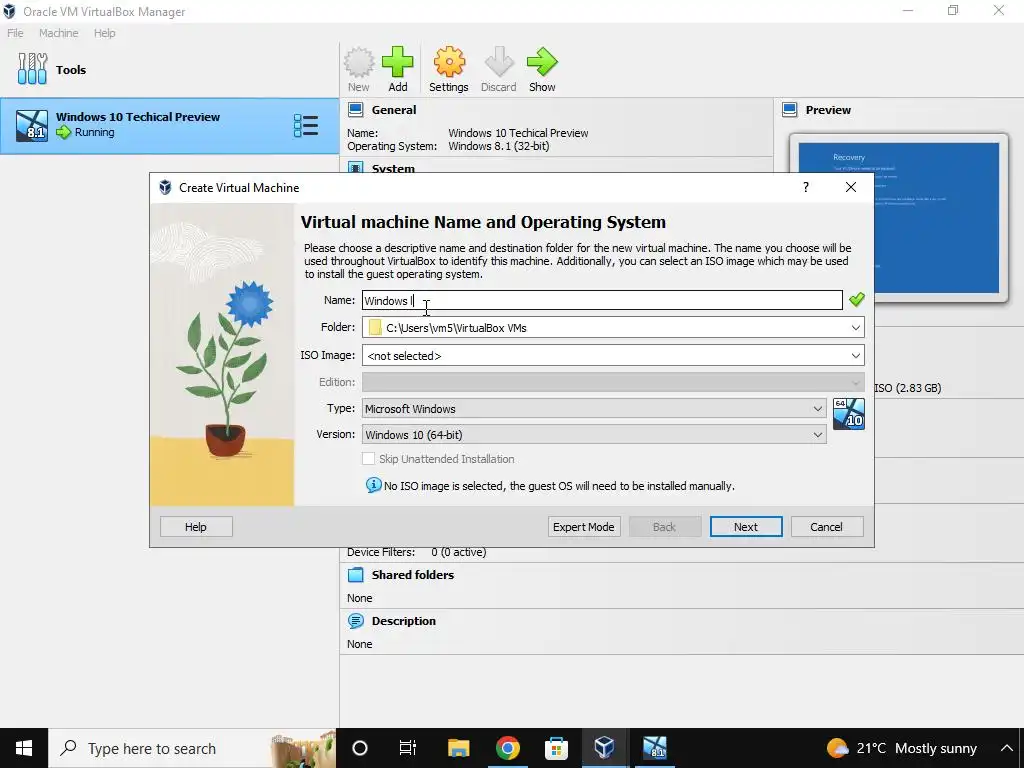Screen dimensions: 1024x768
Task: Click the Description speech bubble icon
Action: (355, 621)
